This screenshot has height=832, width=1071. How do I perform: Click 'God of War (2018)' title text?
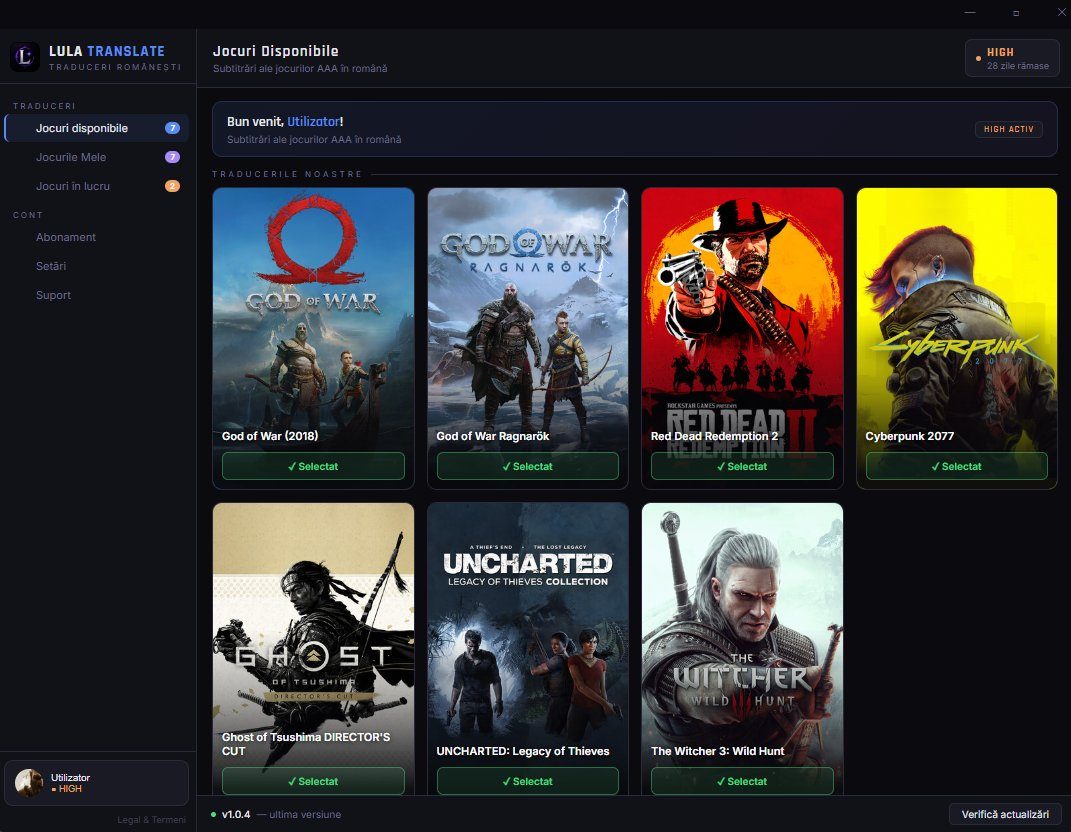(270, 436)
